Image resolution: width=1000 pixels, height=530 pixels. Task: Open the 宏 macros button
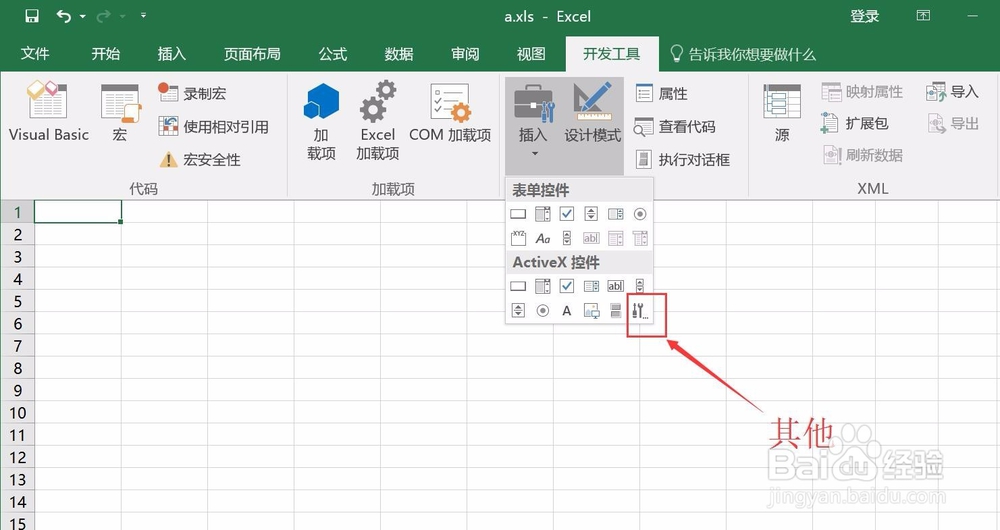click(x=120, y=112)
